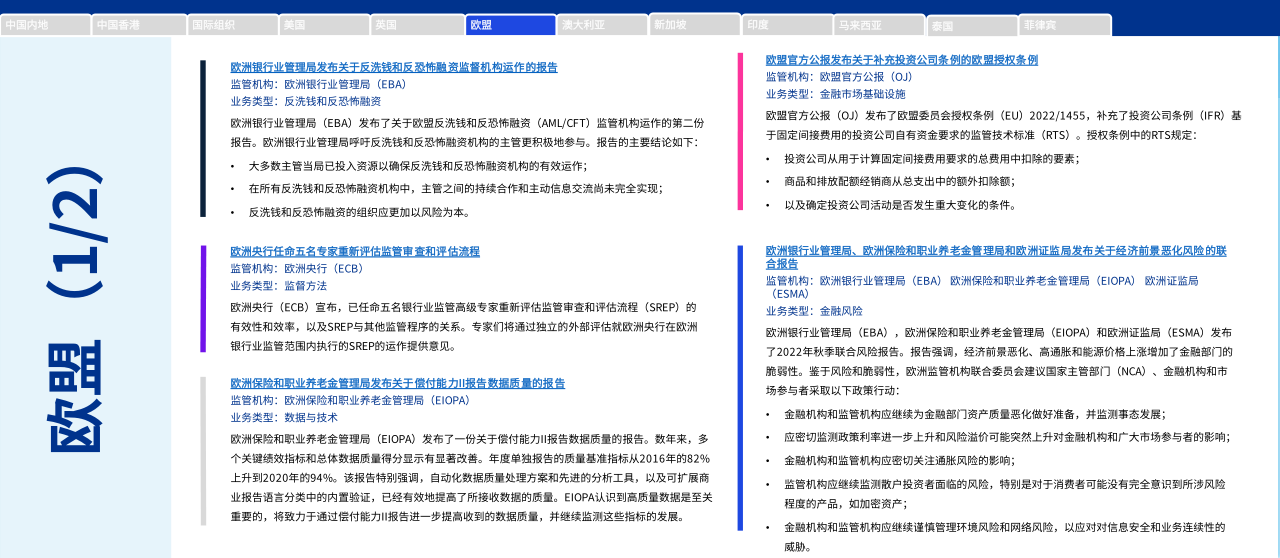Switch to the 菲律宾 tab

coord(1065,25)
